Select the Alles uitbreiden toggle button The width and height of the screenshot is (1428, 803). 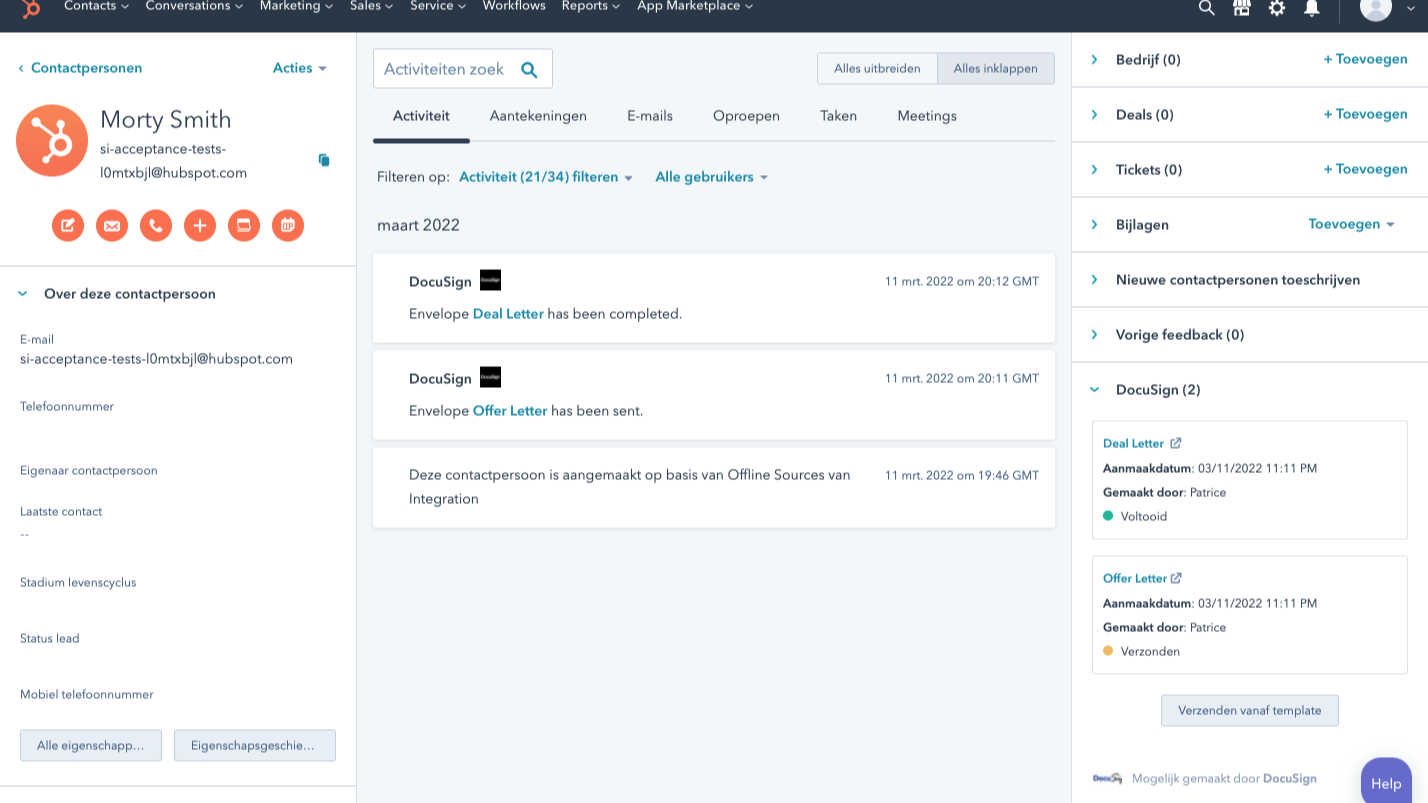pyautogui.click(x=877, y=68)
